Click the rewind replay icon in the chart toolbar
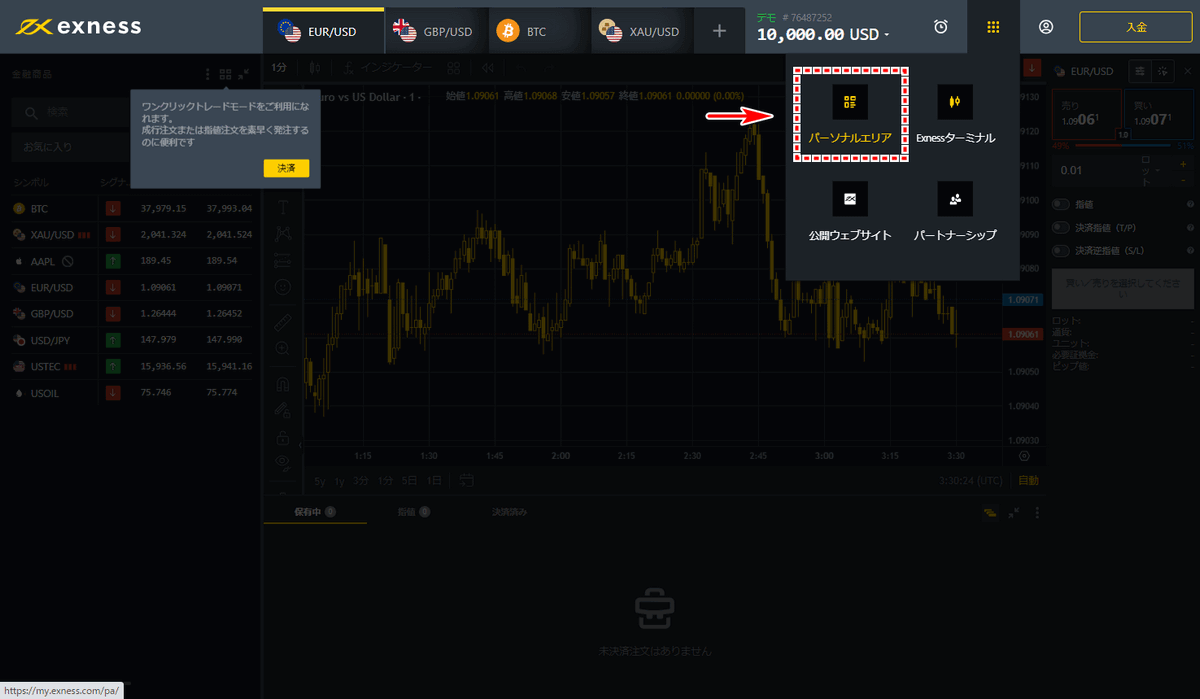The height and width of the screenshot is (699, 1200). [x=488, y=68]
